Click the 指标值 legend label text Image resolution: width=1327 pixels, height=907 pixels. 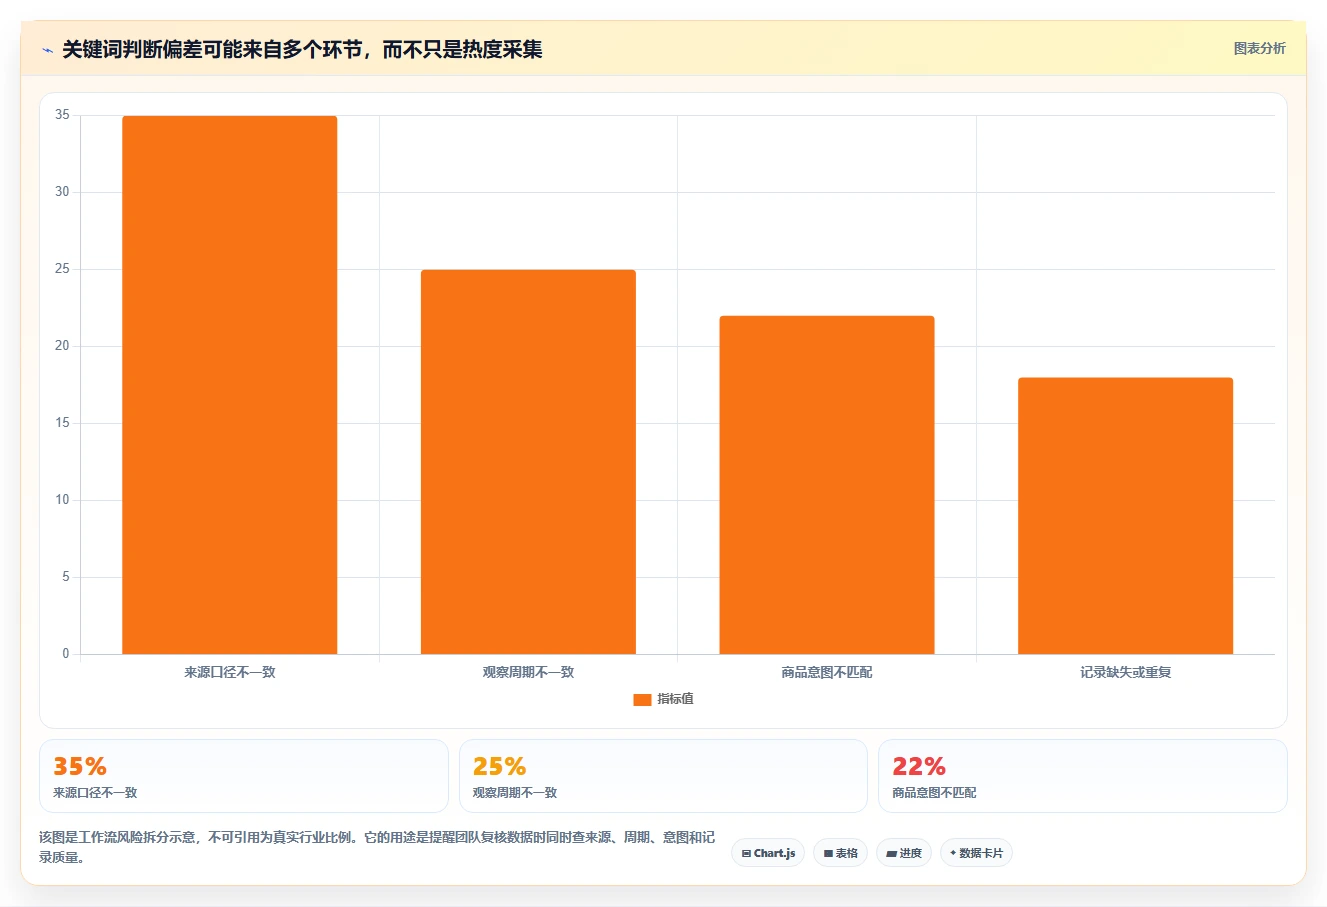675,699
